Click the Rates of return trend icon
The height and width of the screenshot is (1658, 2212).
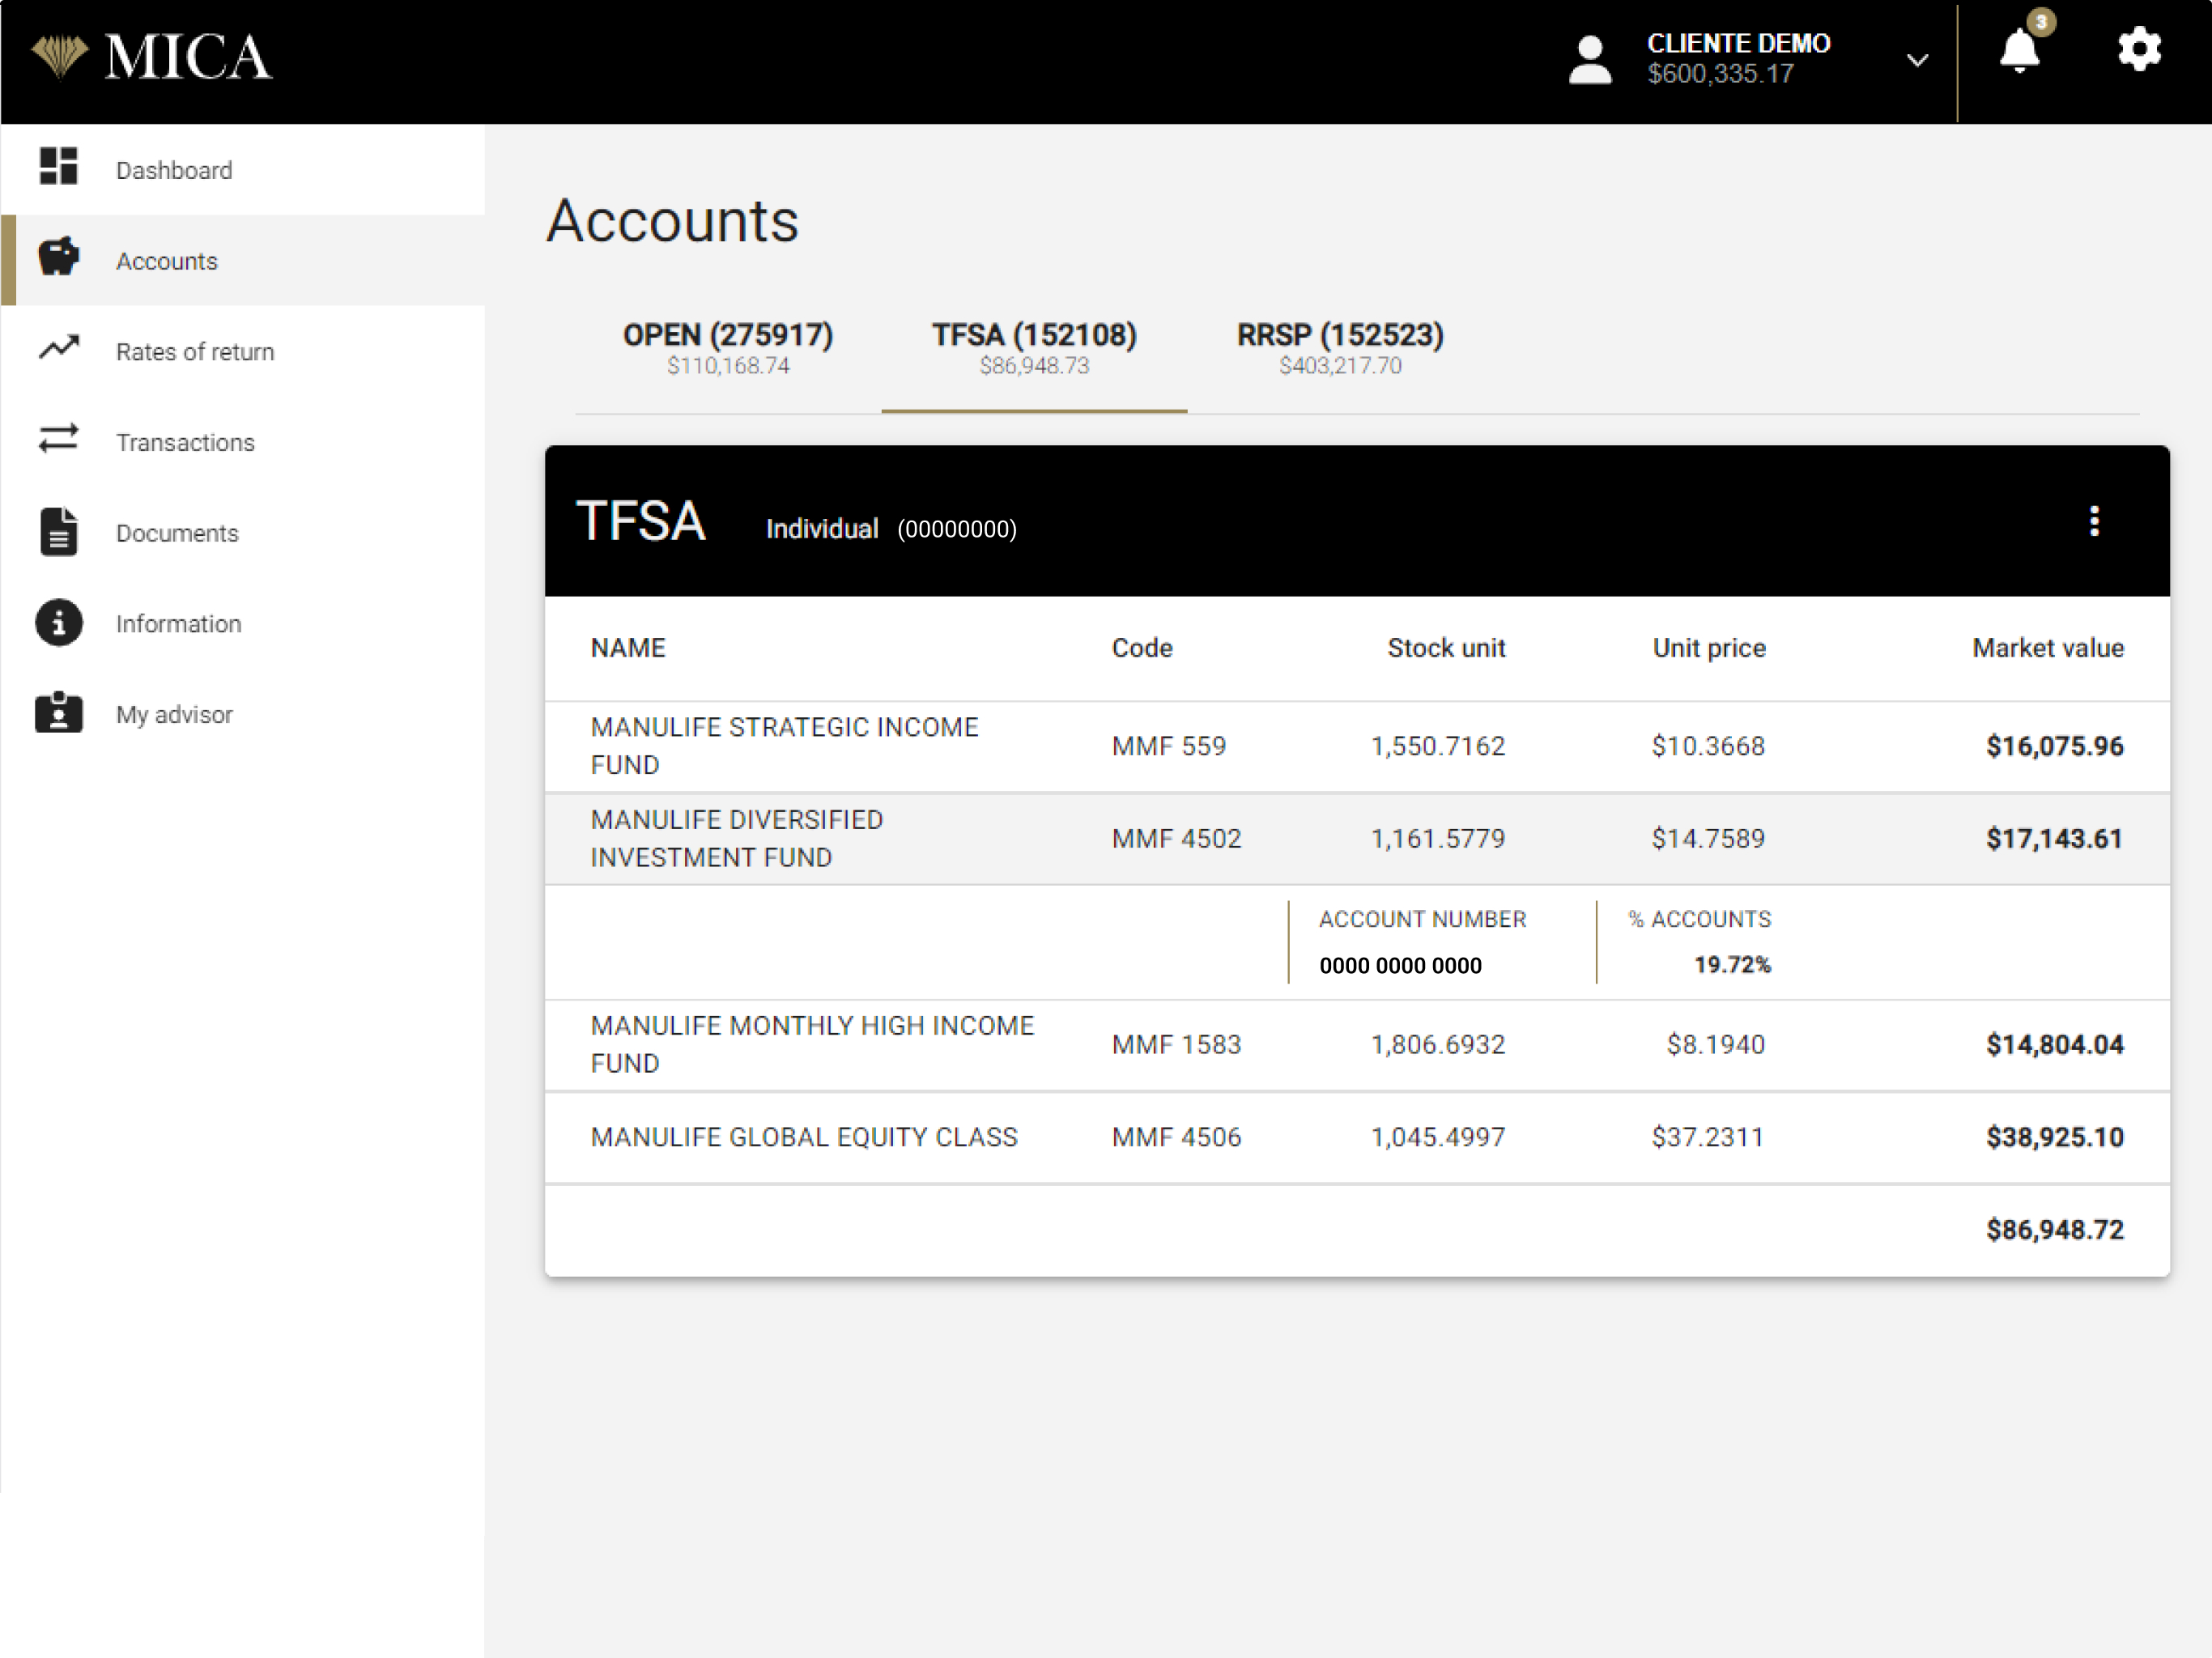59,348
